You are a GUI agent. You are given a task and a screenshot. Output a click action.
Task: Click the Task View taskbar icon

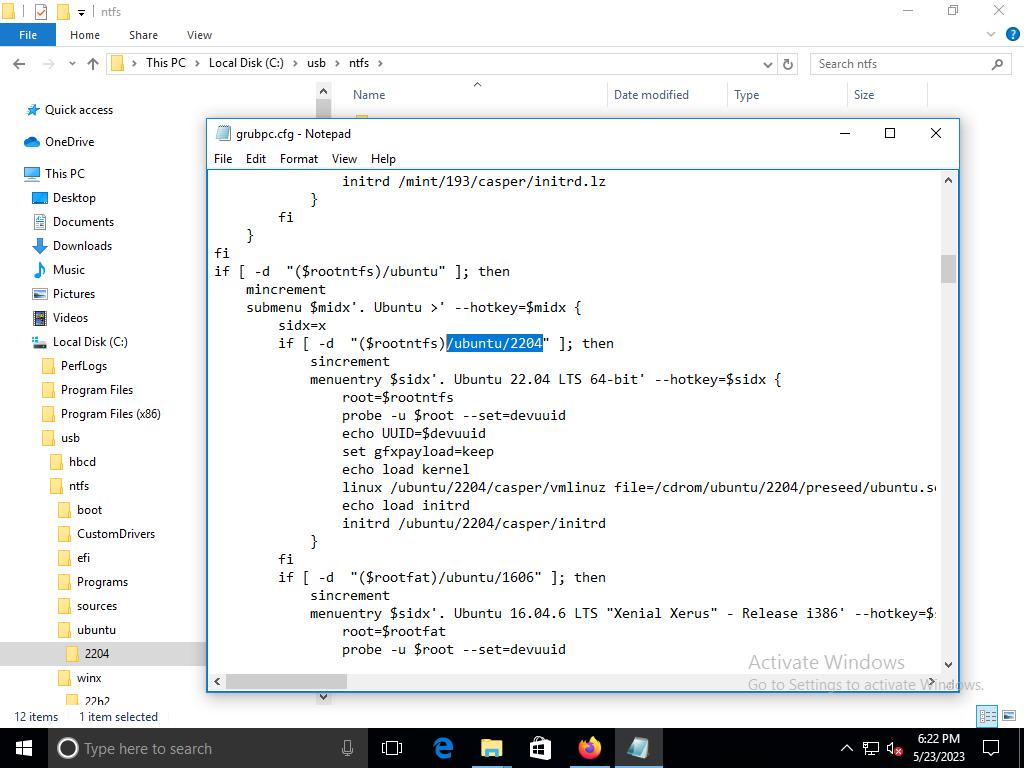392,748
